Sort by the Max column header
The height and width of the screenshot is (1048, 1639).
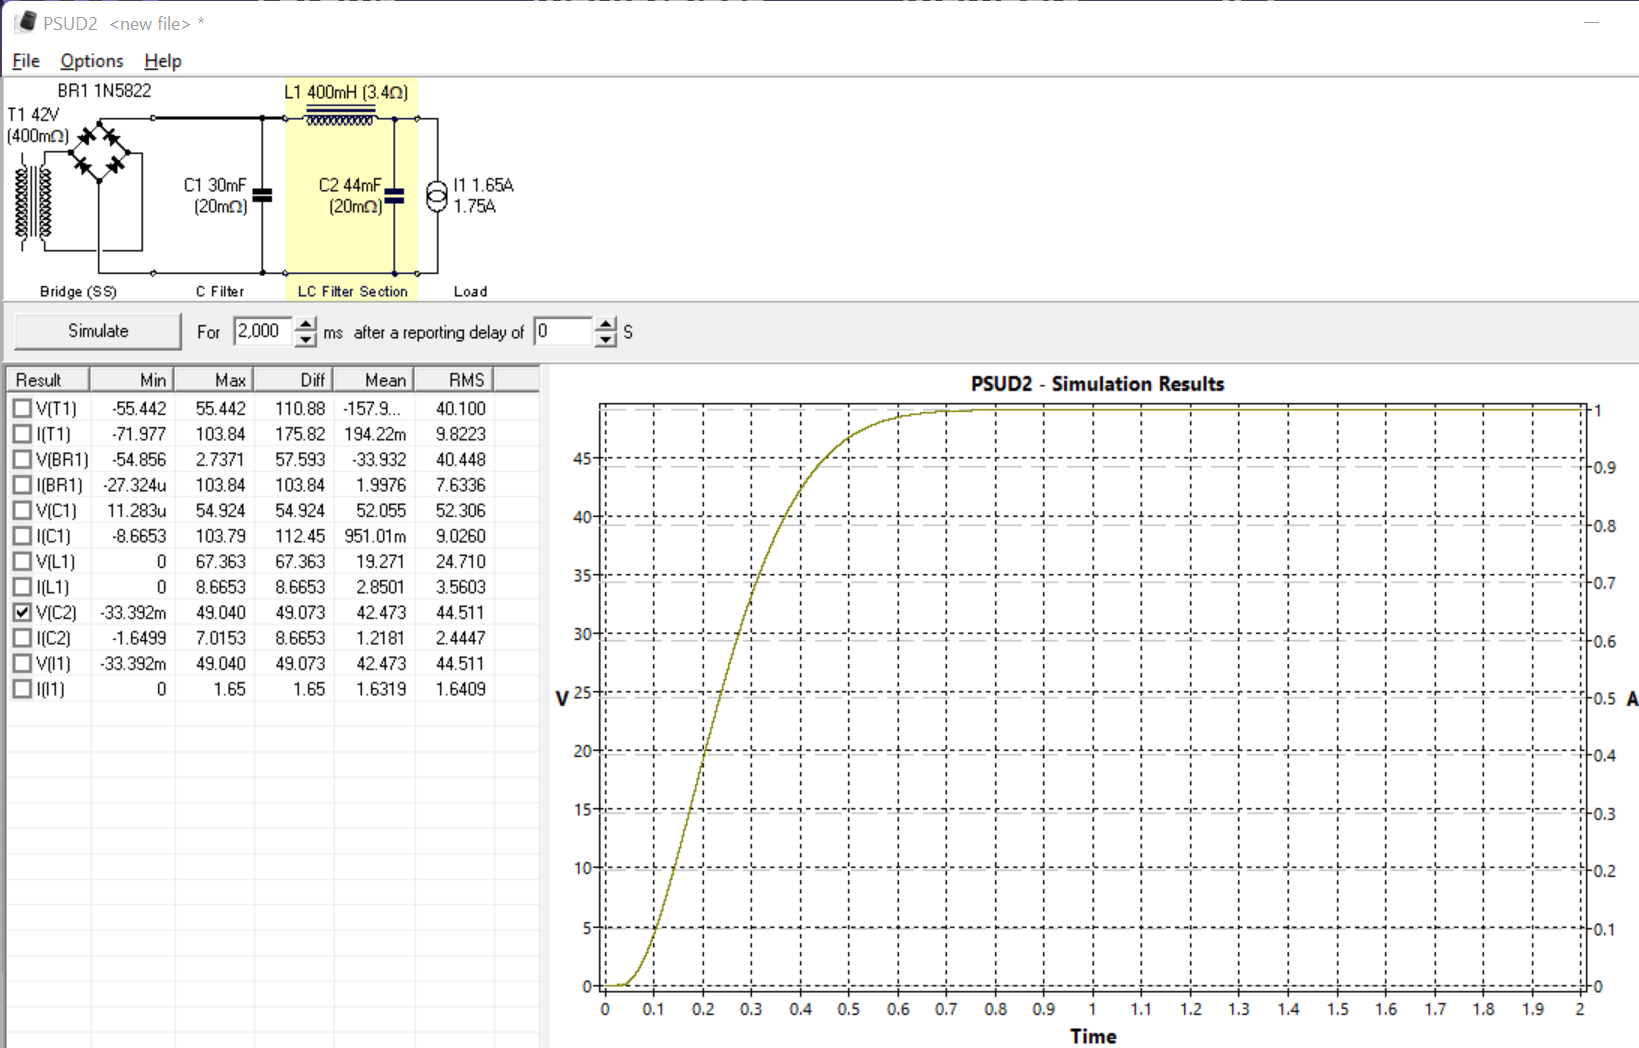[214, 380]
